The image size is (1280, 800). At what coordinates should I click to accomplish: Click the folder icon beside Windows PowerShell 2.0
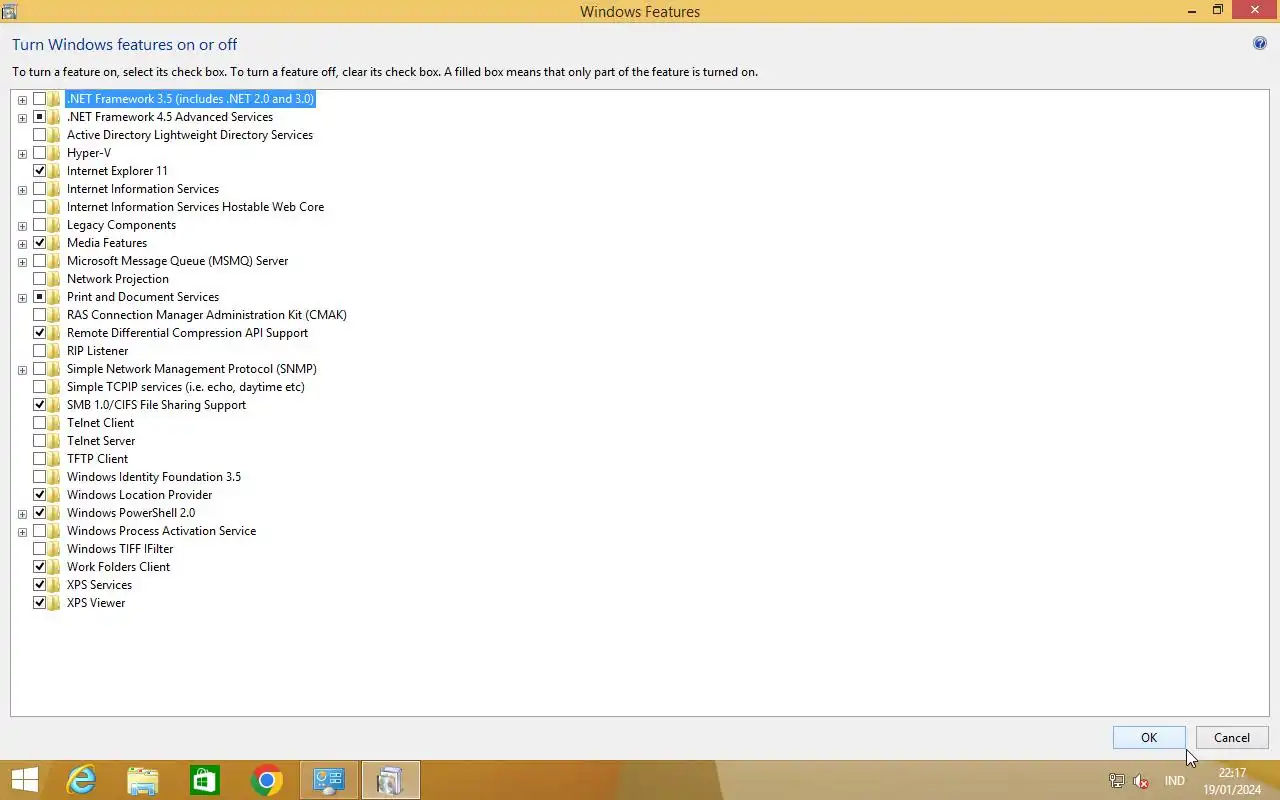click(x=55, y=513)
